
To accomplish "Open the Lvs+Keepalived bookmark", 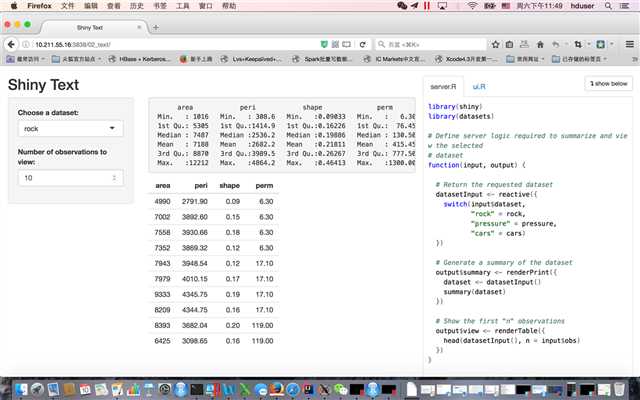I will click(251, 59).
